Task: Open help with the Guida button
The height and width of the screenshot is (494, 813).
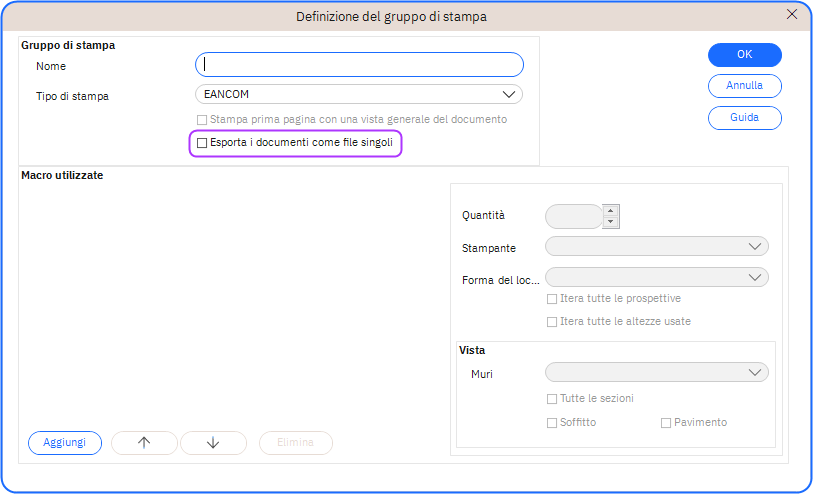Action: pyautogui.click(x=744, y=118)
